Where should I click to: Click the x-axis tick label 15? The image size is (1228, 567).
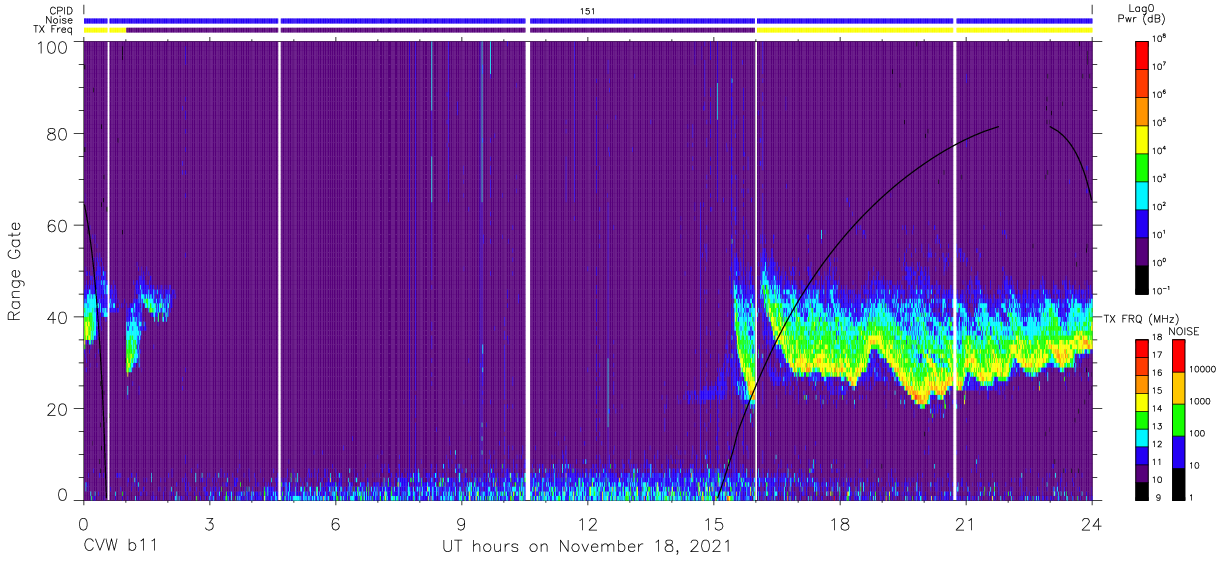[x=714, y=523]
